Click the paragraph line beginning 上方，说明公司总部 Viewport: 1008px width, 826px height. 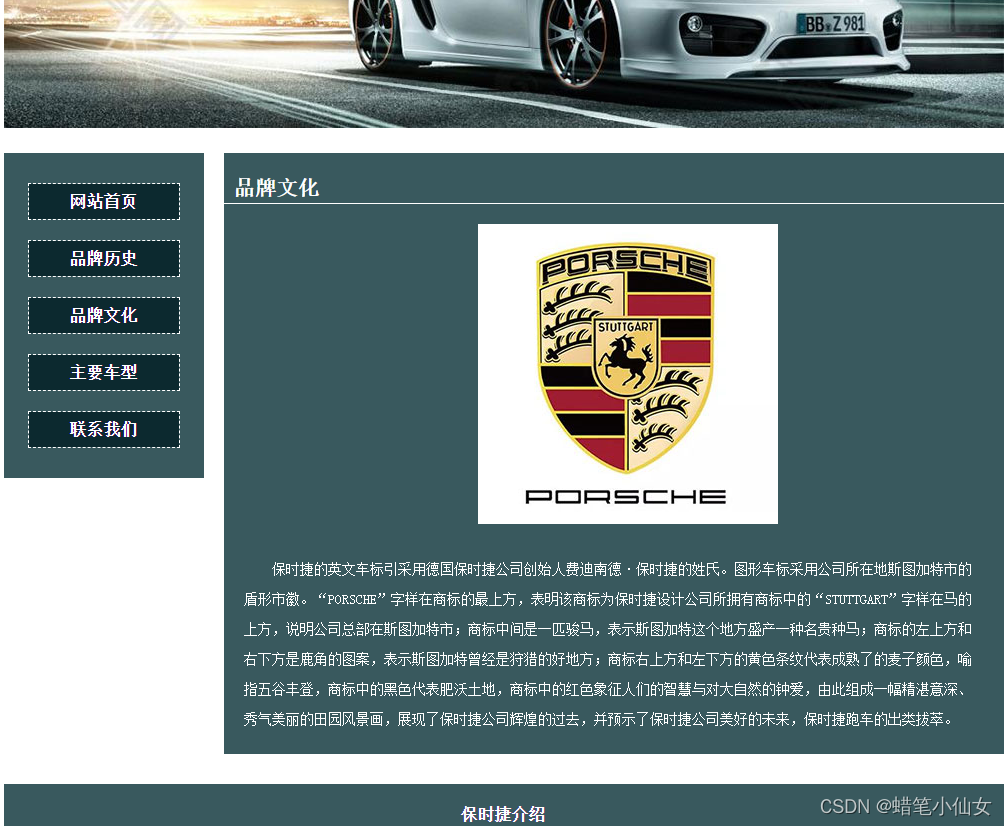[608, 629]
